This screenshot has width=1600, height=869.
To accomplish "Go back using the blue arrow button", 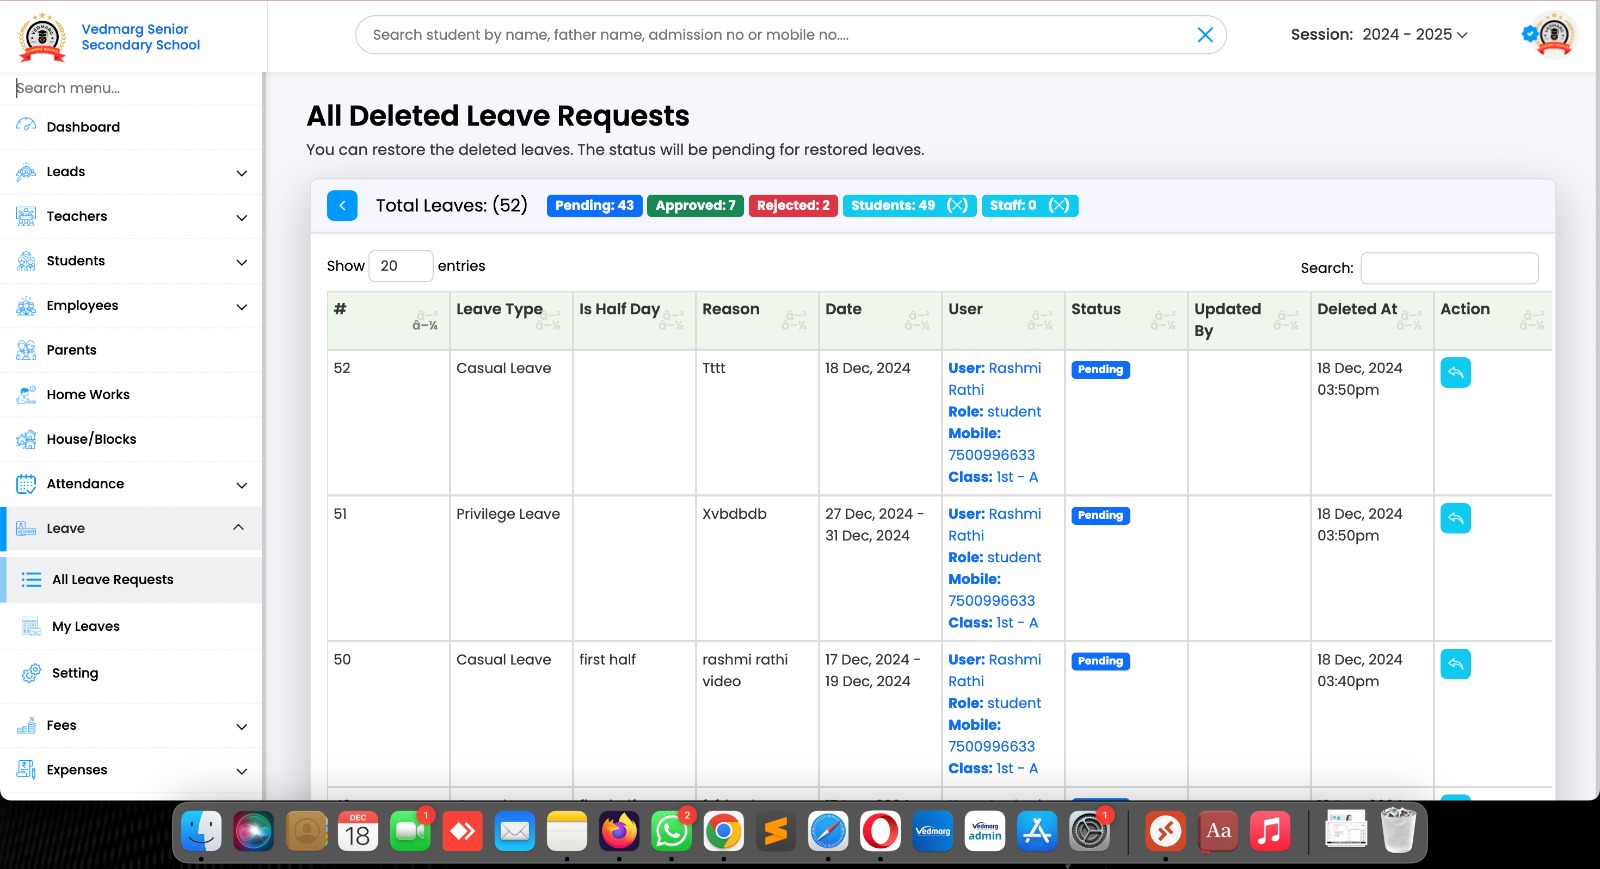I will pyautogui.click(x=342, y=206).
